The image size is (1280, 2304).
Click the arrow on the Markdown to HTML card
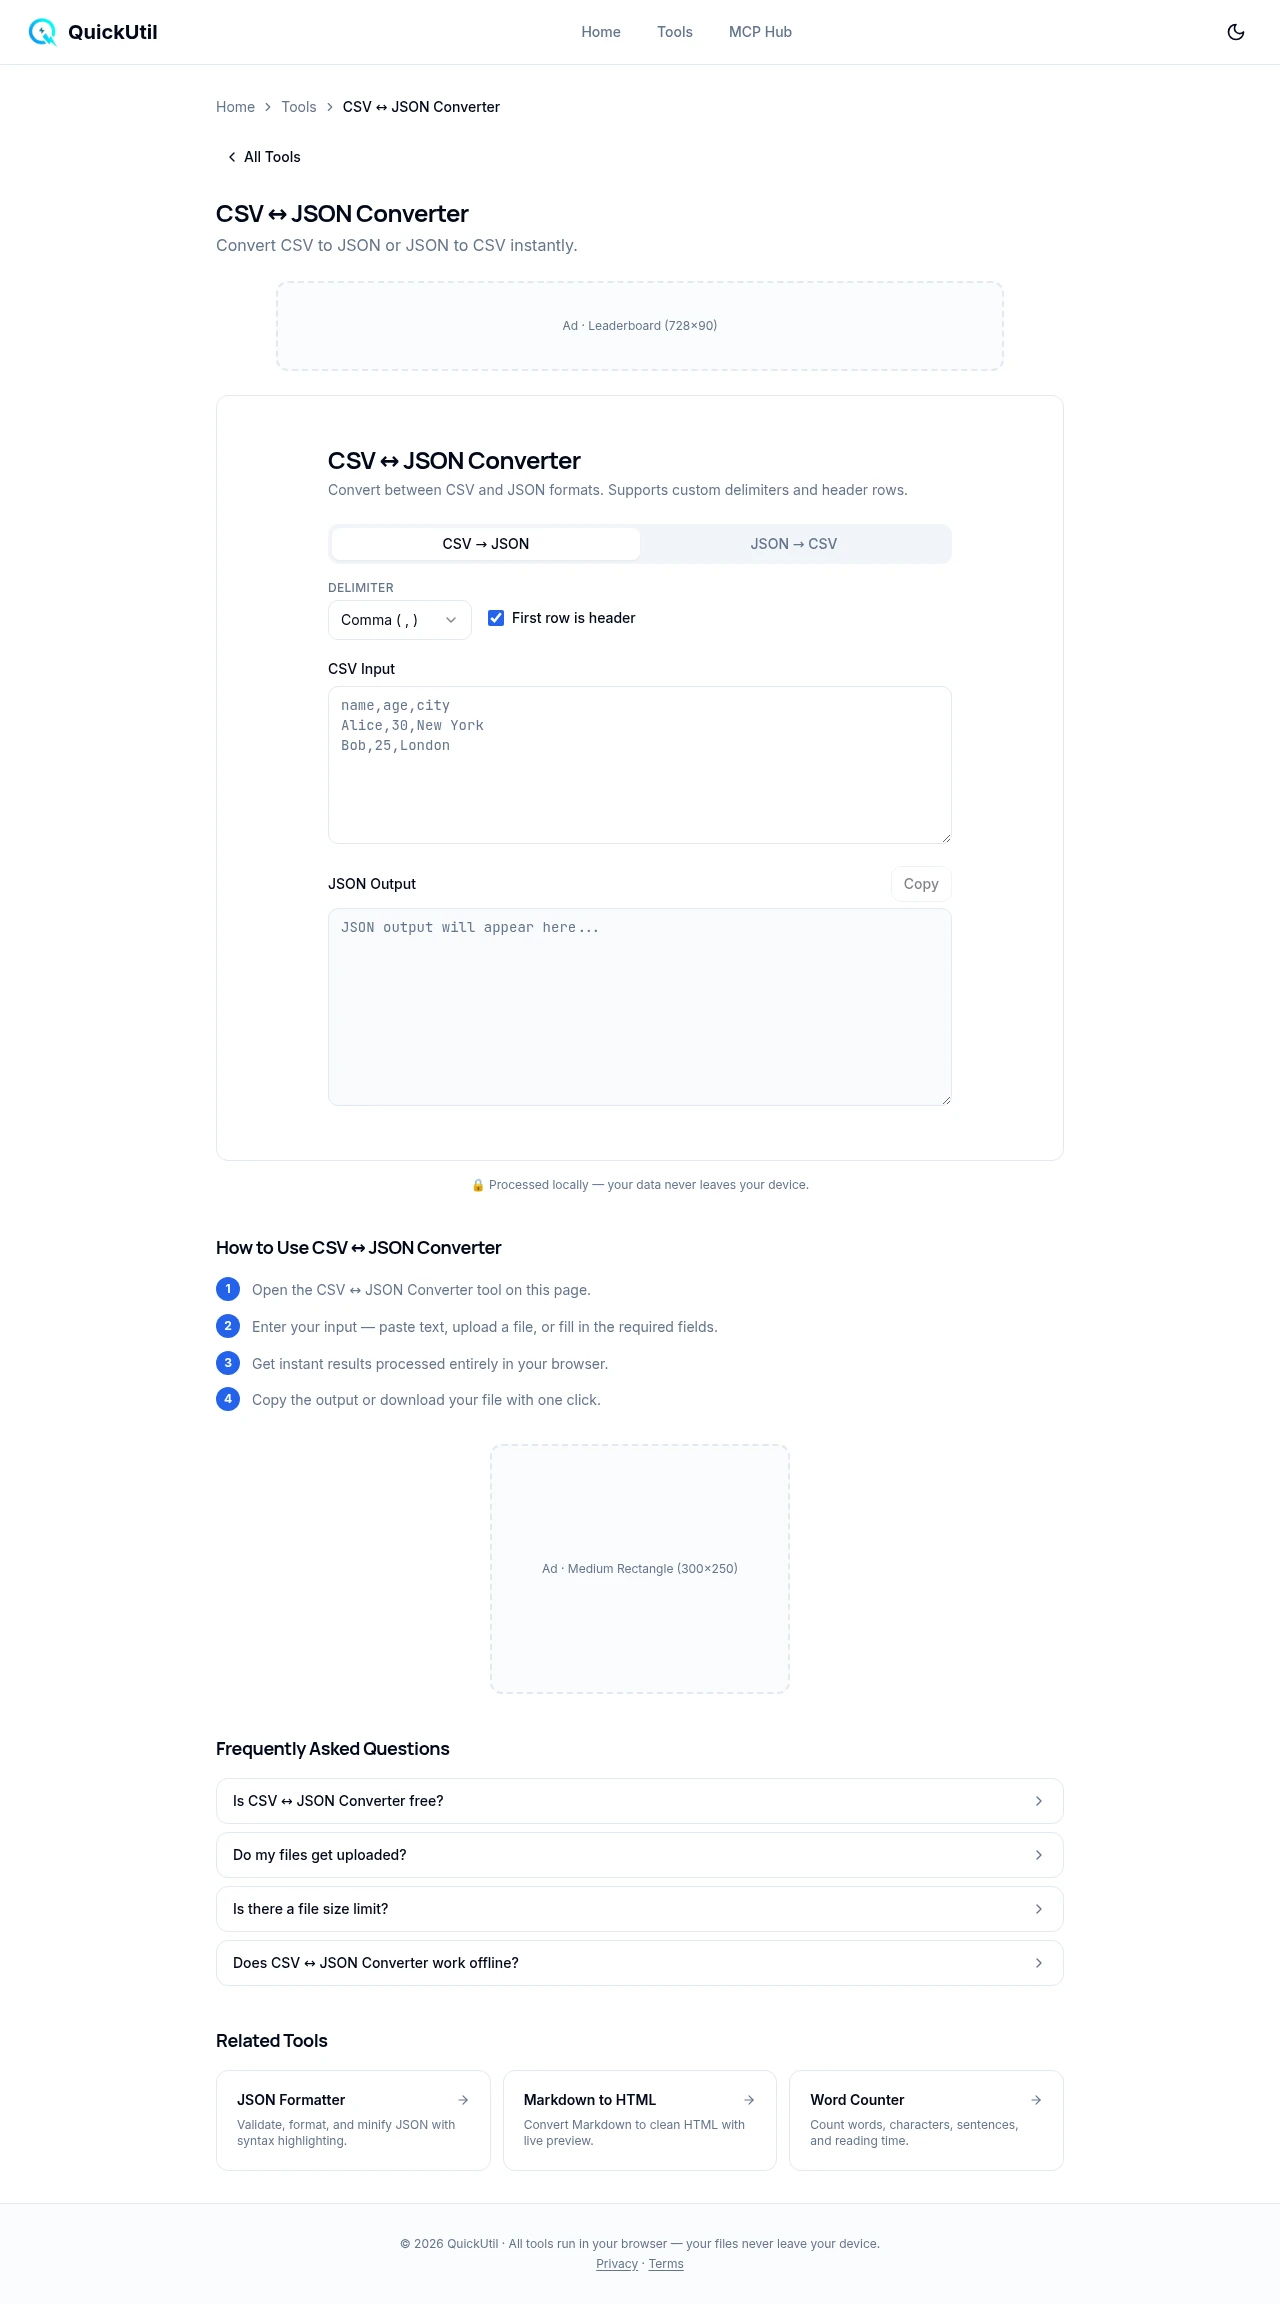(x=749, y=2100)
